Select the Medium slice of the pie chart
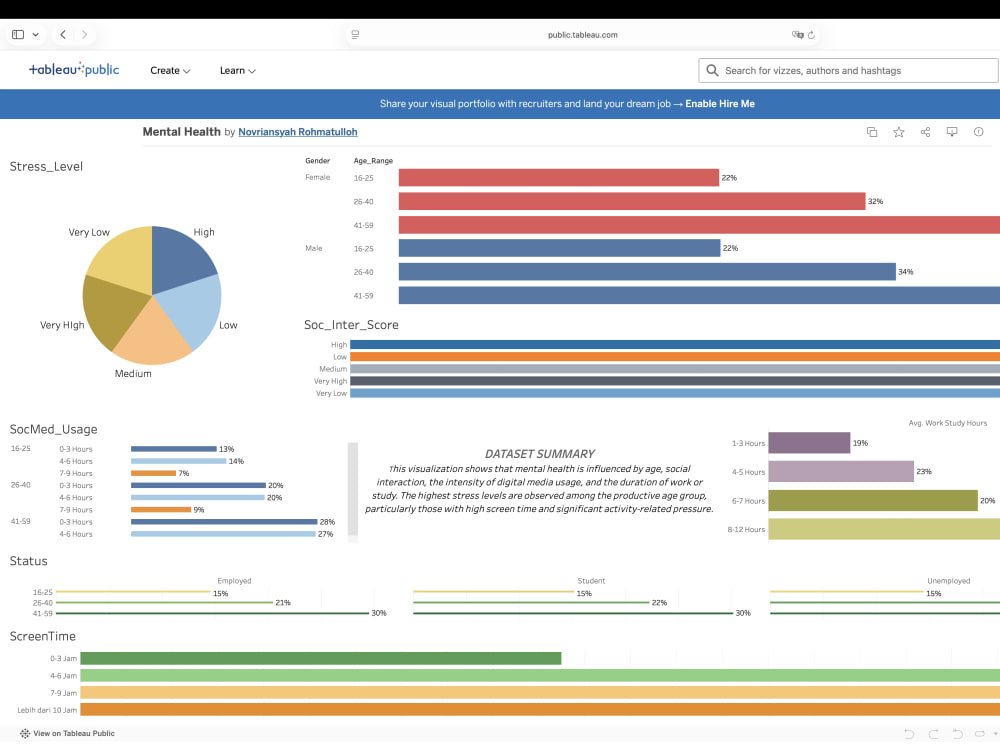1000x750 pixels. pos(152,335)
